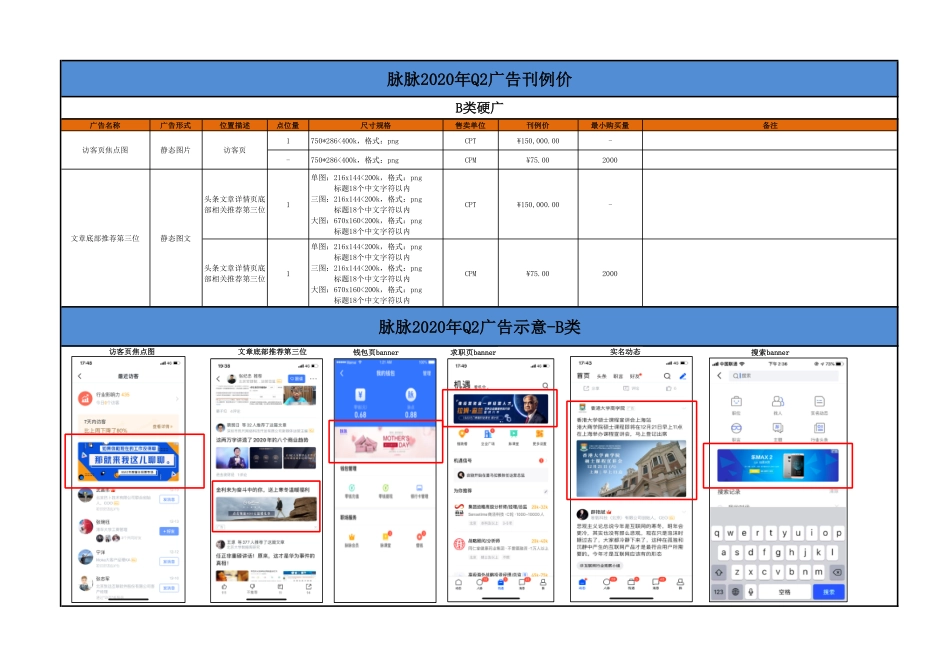Tap the 找人 icon in the search shortcuts grid
950x672 pixels.
(x=778, y=402)
